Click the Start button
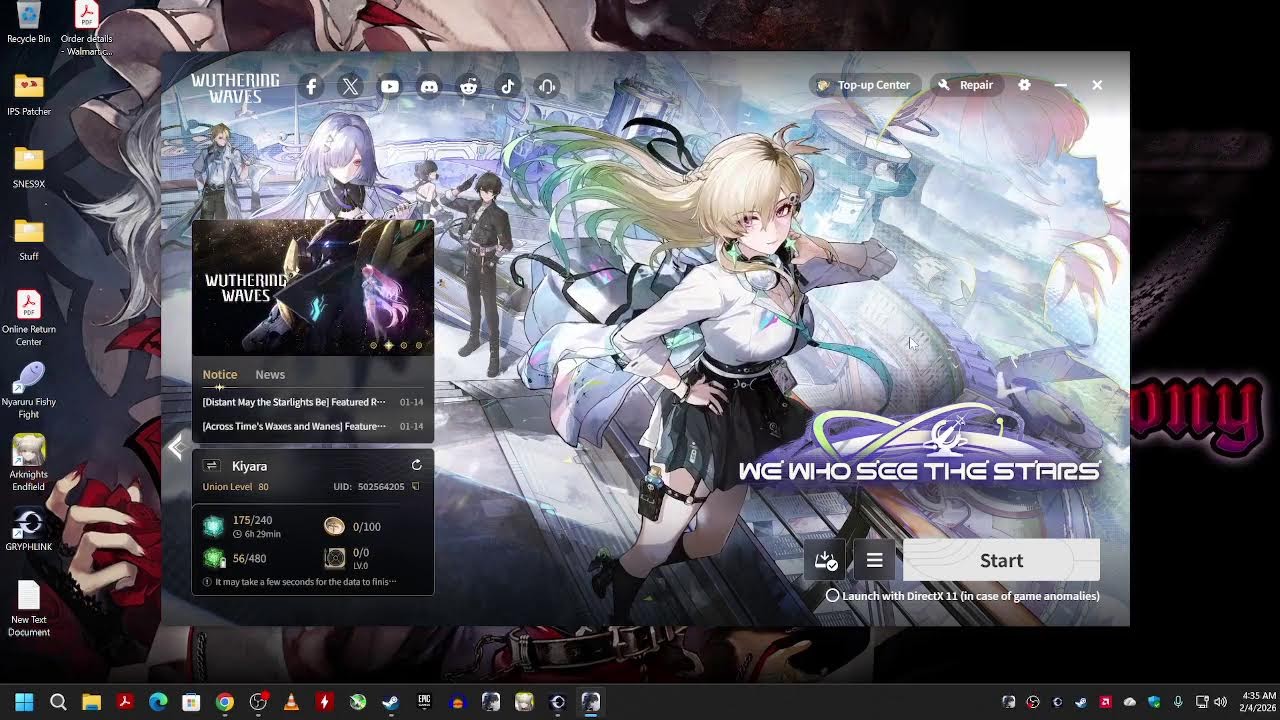 click(1001, 560)
